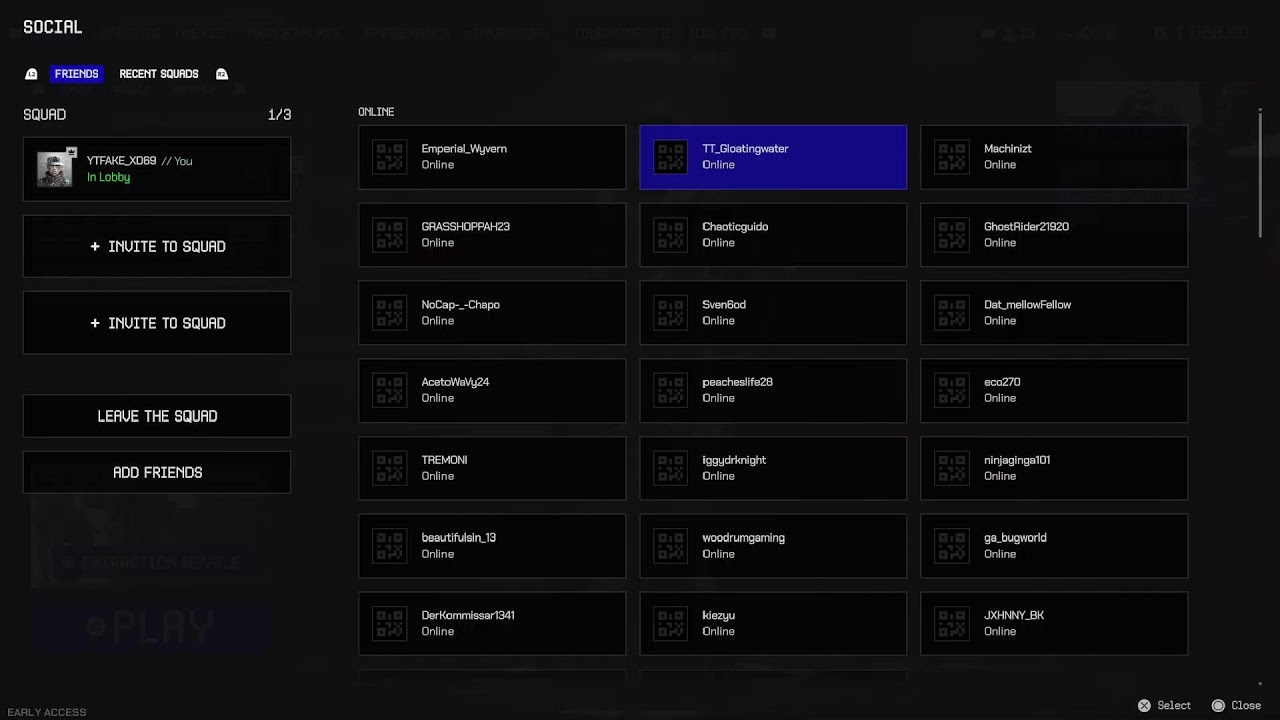Click the avatar icon beside Emperial_Wyvern
1280x720 pixels.
(x=390, y=157)
